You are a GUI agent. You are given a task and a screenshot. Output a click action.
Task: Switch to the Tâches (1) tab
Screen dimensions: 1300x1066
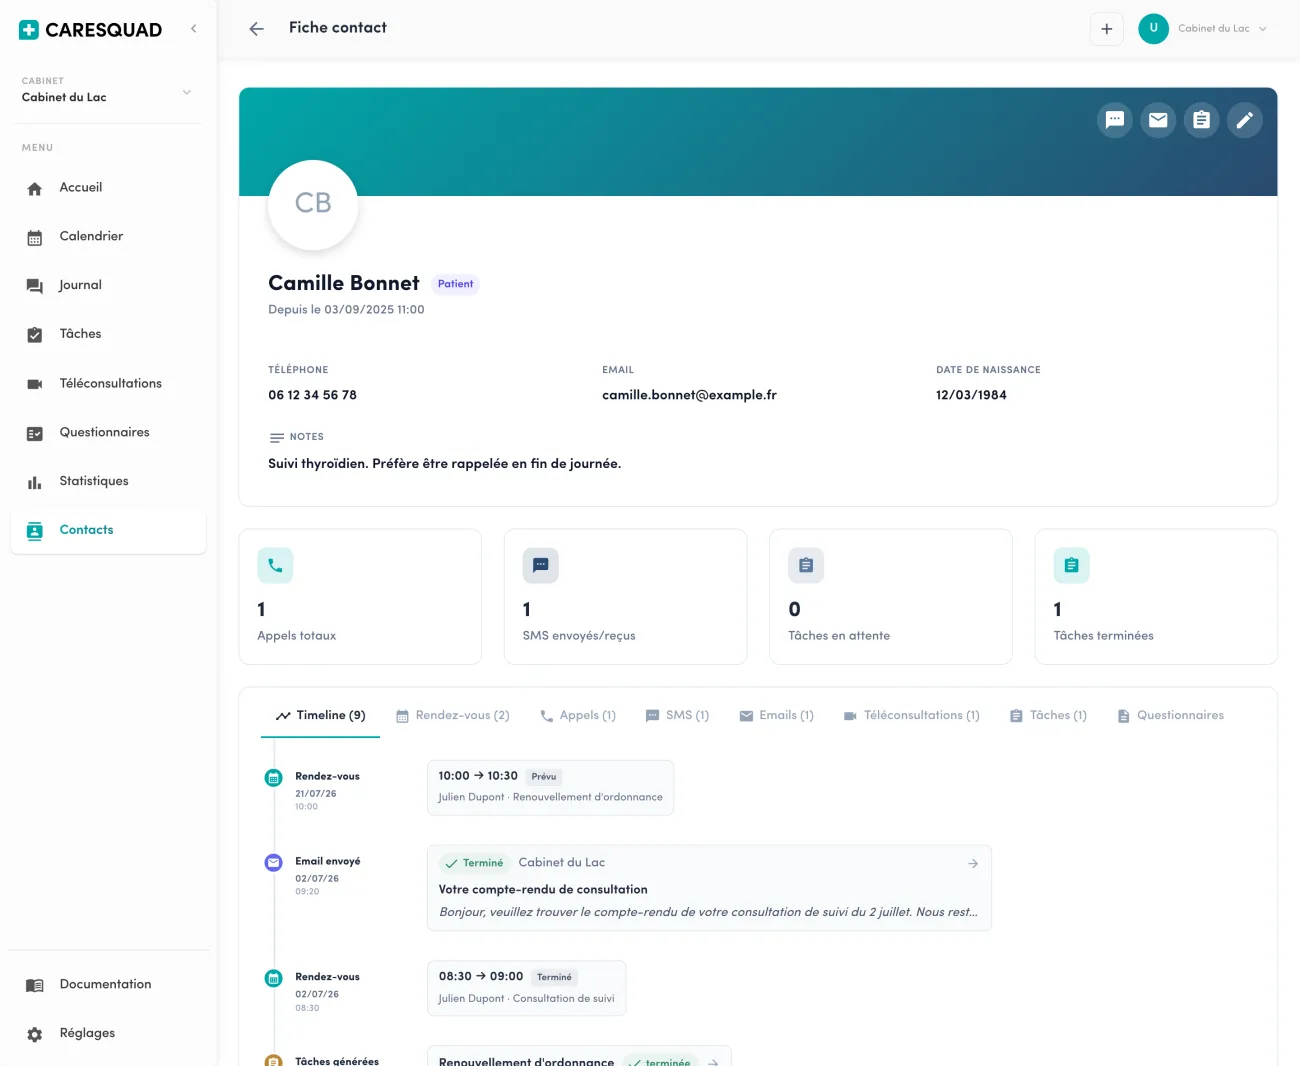[x=1048, y=716]
